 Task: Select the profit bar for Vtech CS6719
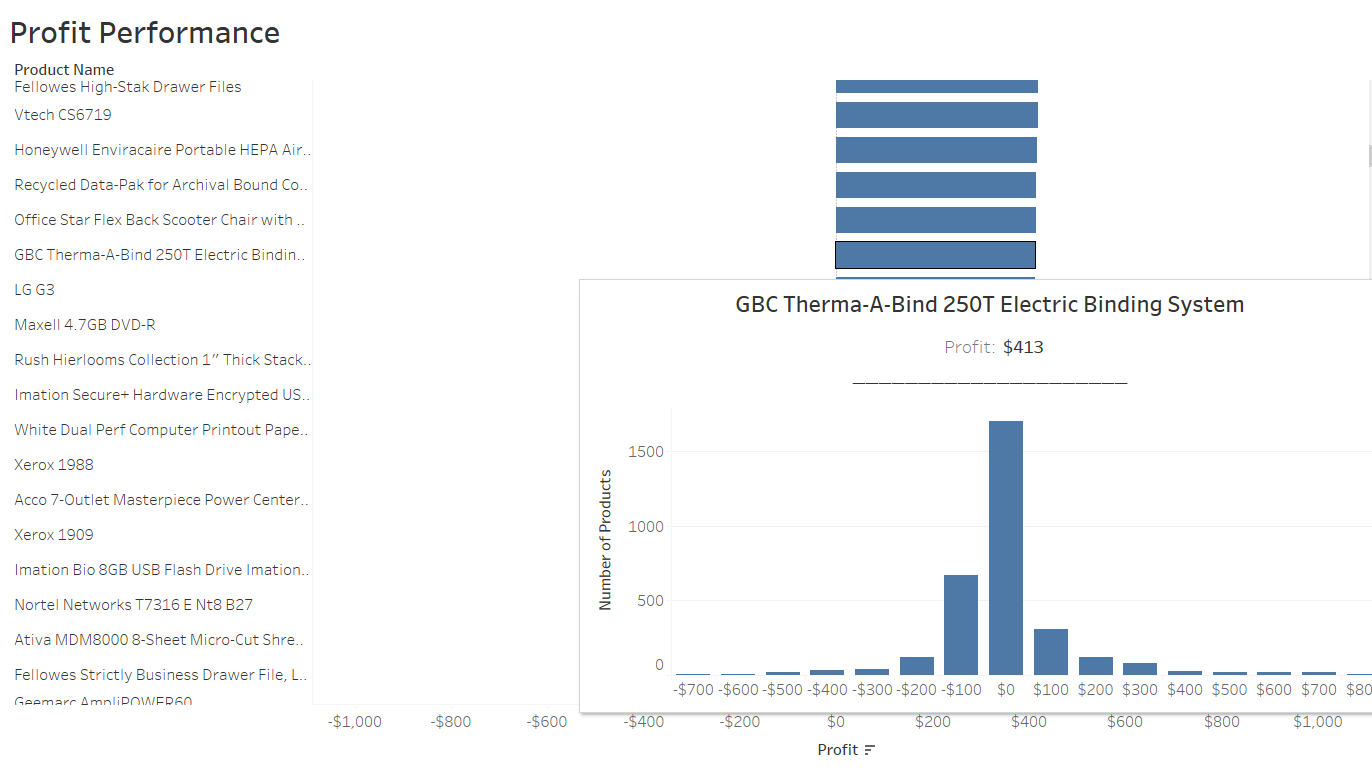pyautogui.click(x=937, y=115)
